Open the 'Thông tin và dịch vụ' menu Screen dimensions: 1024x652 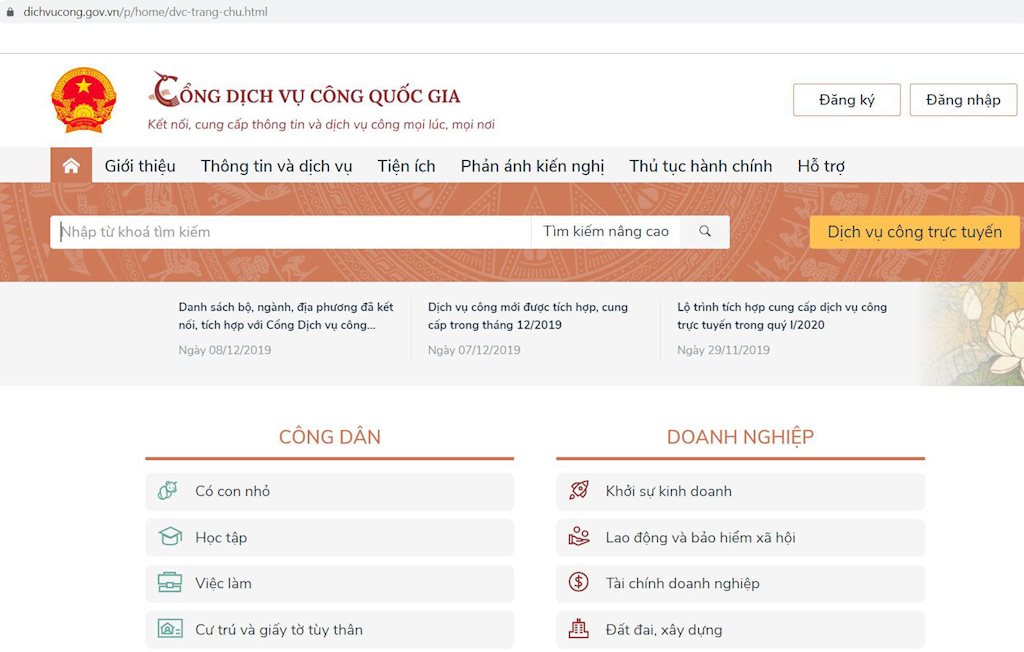(275, 165)
